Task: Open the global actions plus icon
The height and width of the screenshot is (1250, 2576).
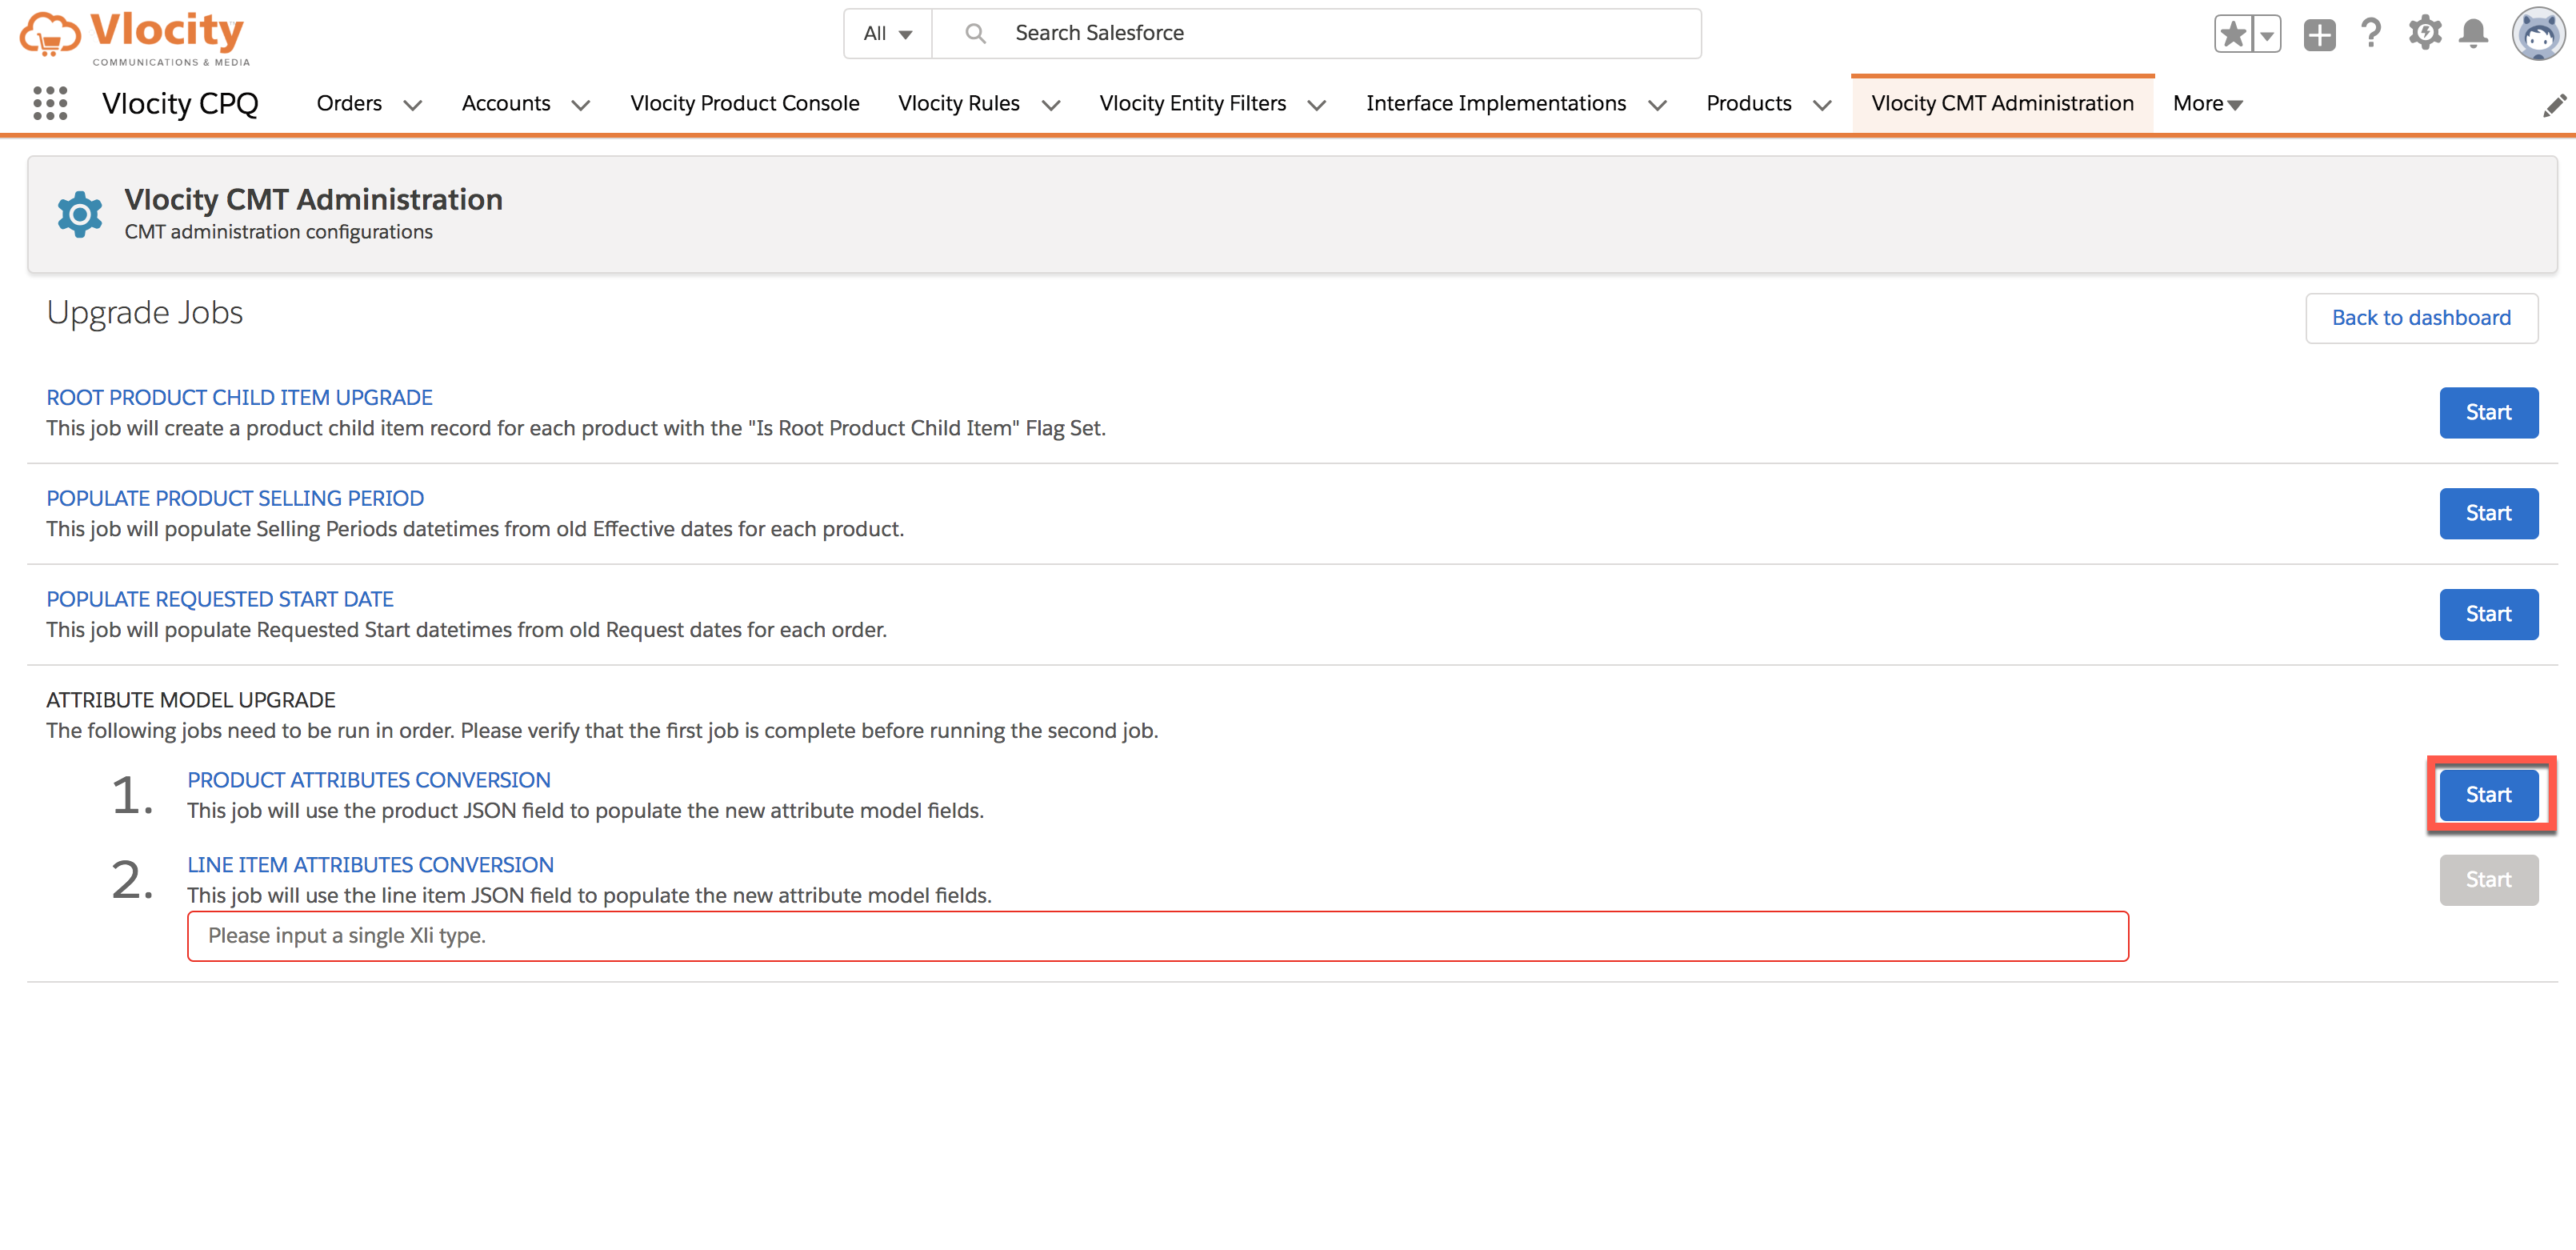Action: 2319,34
